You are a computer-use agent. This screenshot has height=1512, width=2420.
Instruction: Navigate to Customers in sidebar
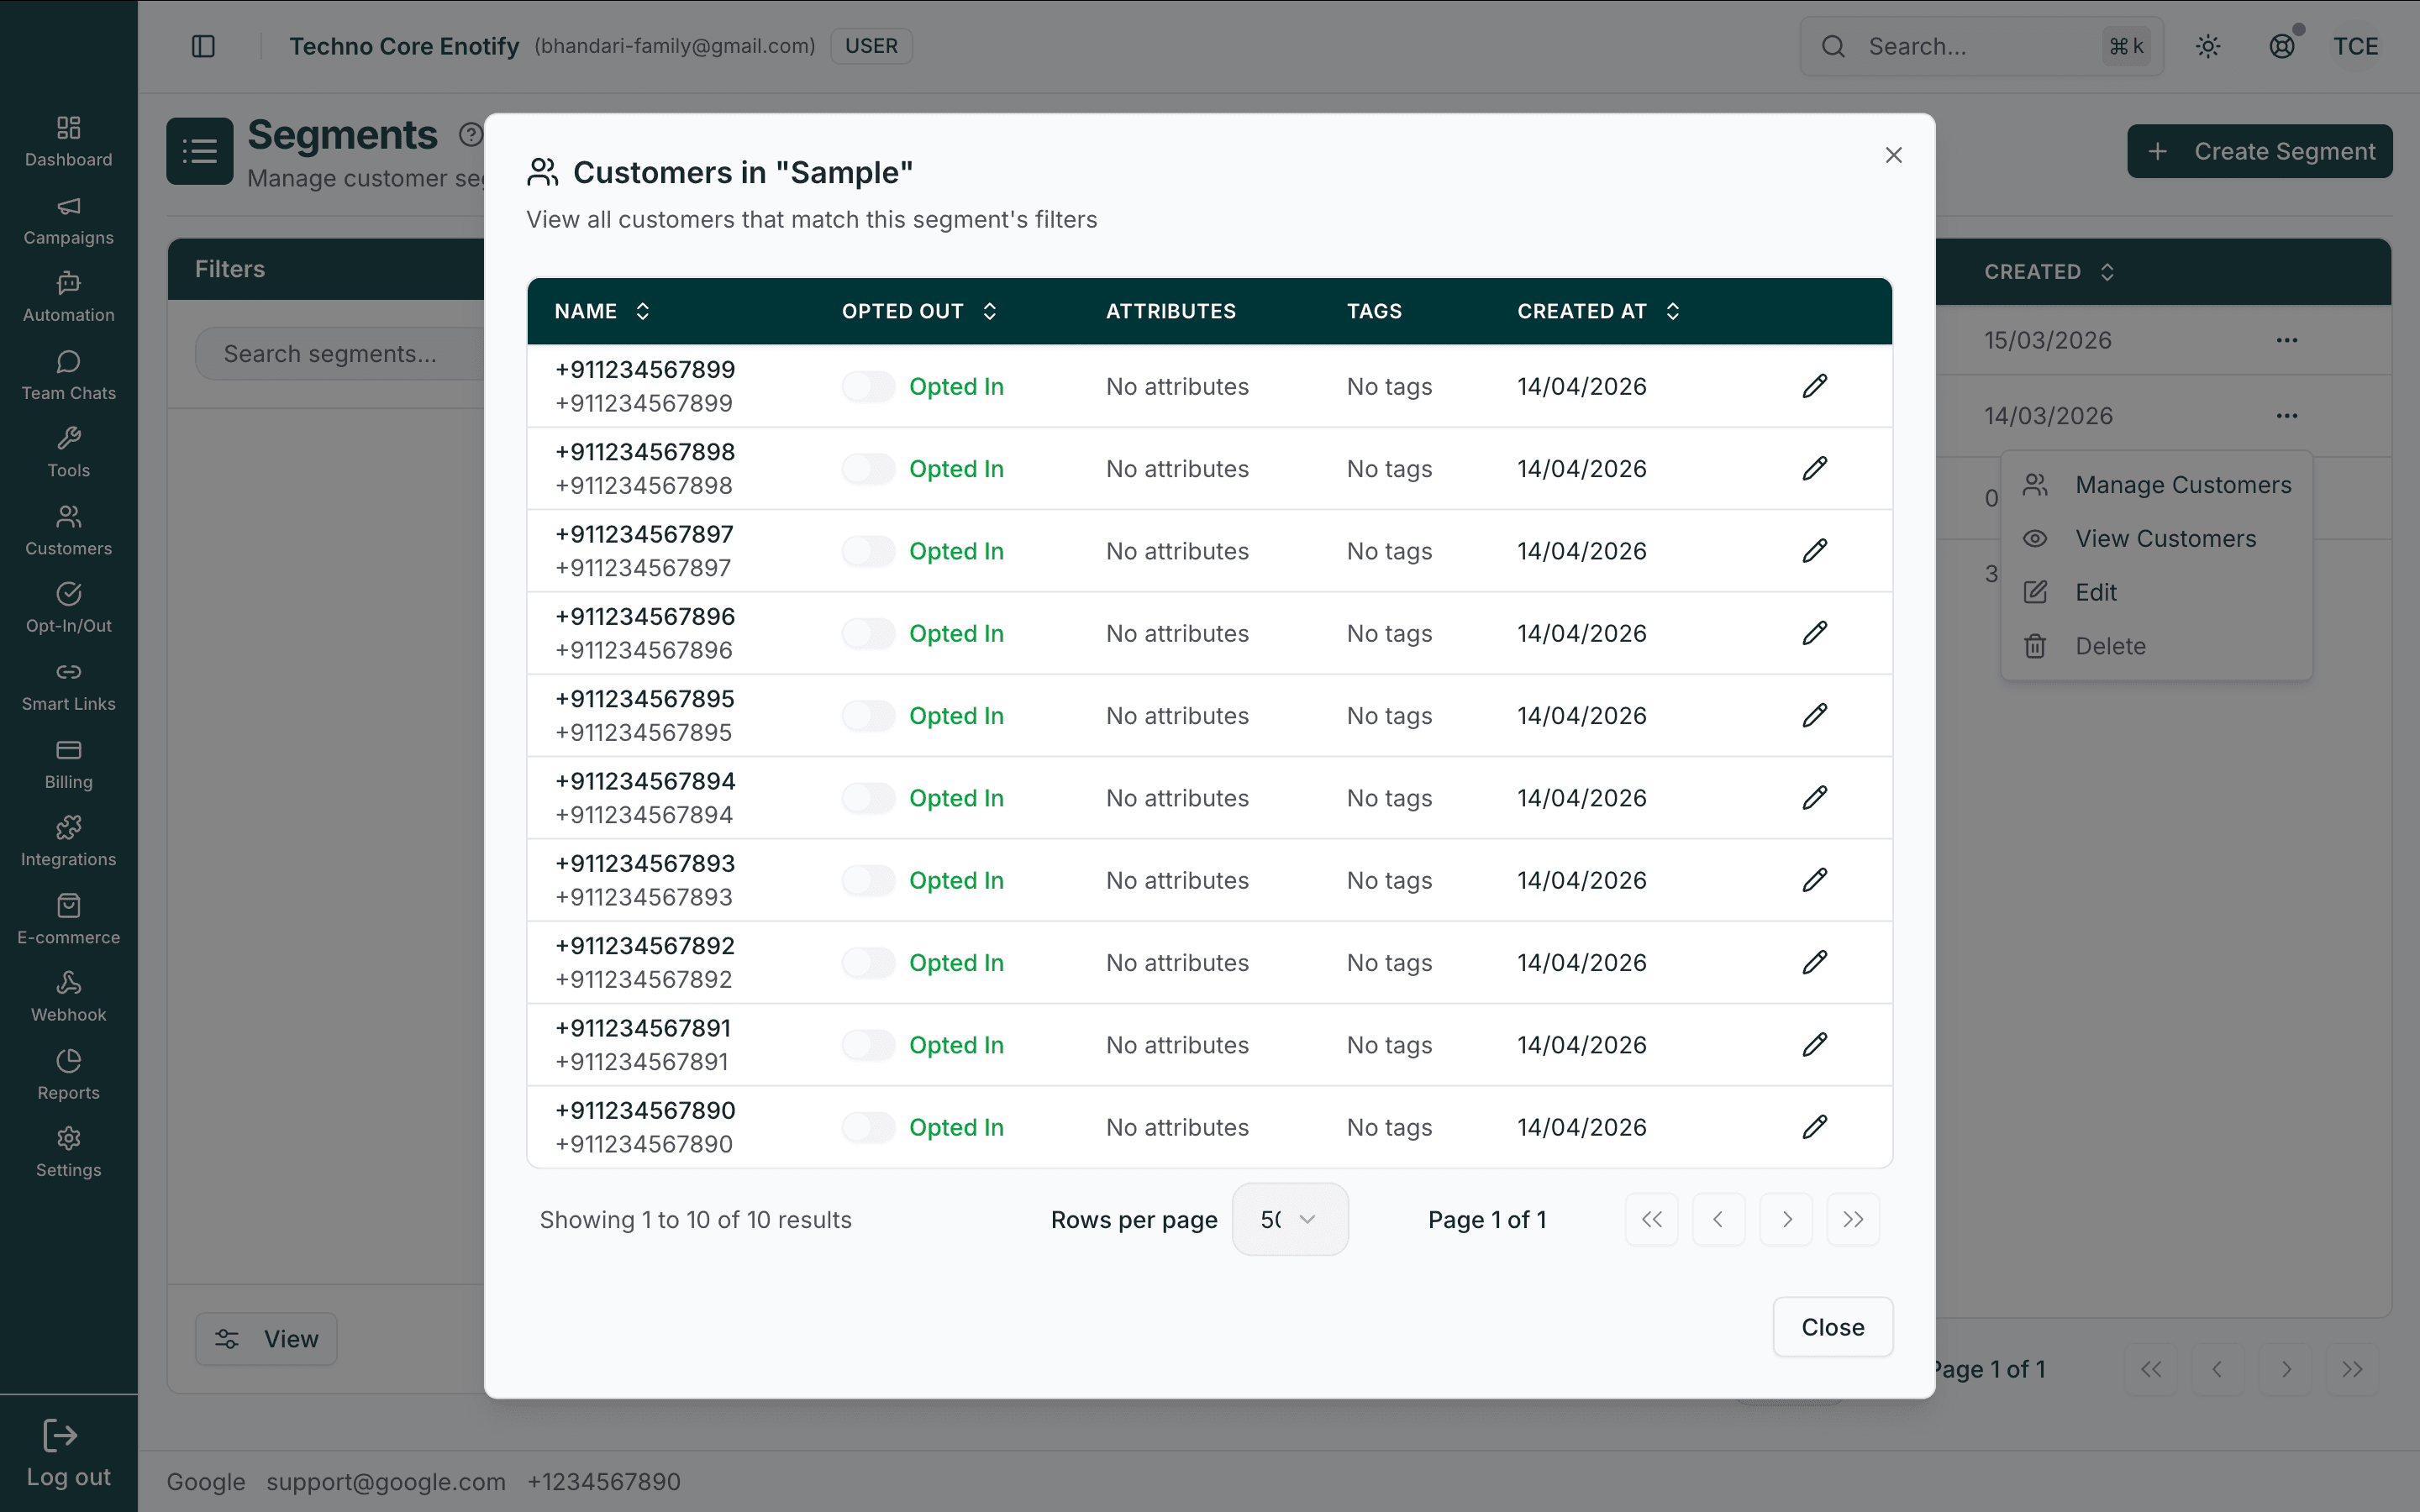click(x=68, y=530)
